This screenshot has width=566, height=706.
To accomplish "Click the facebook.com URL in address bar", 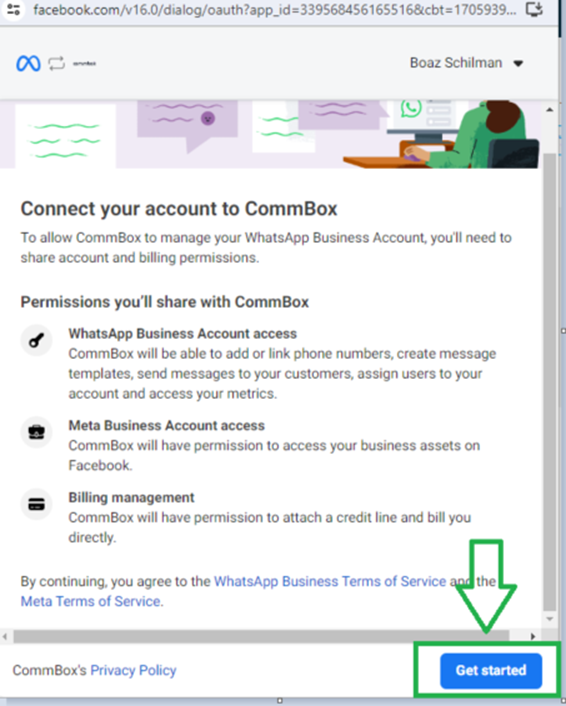I will (275, 9).
